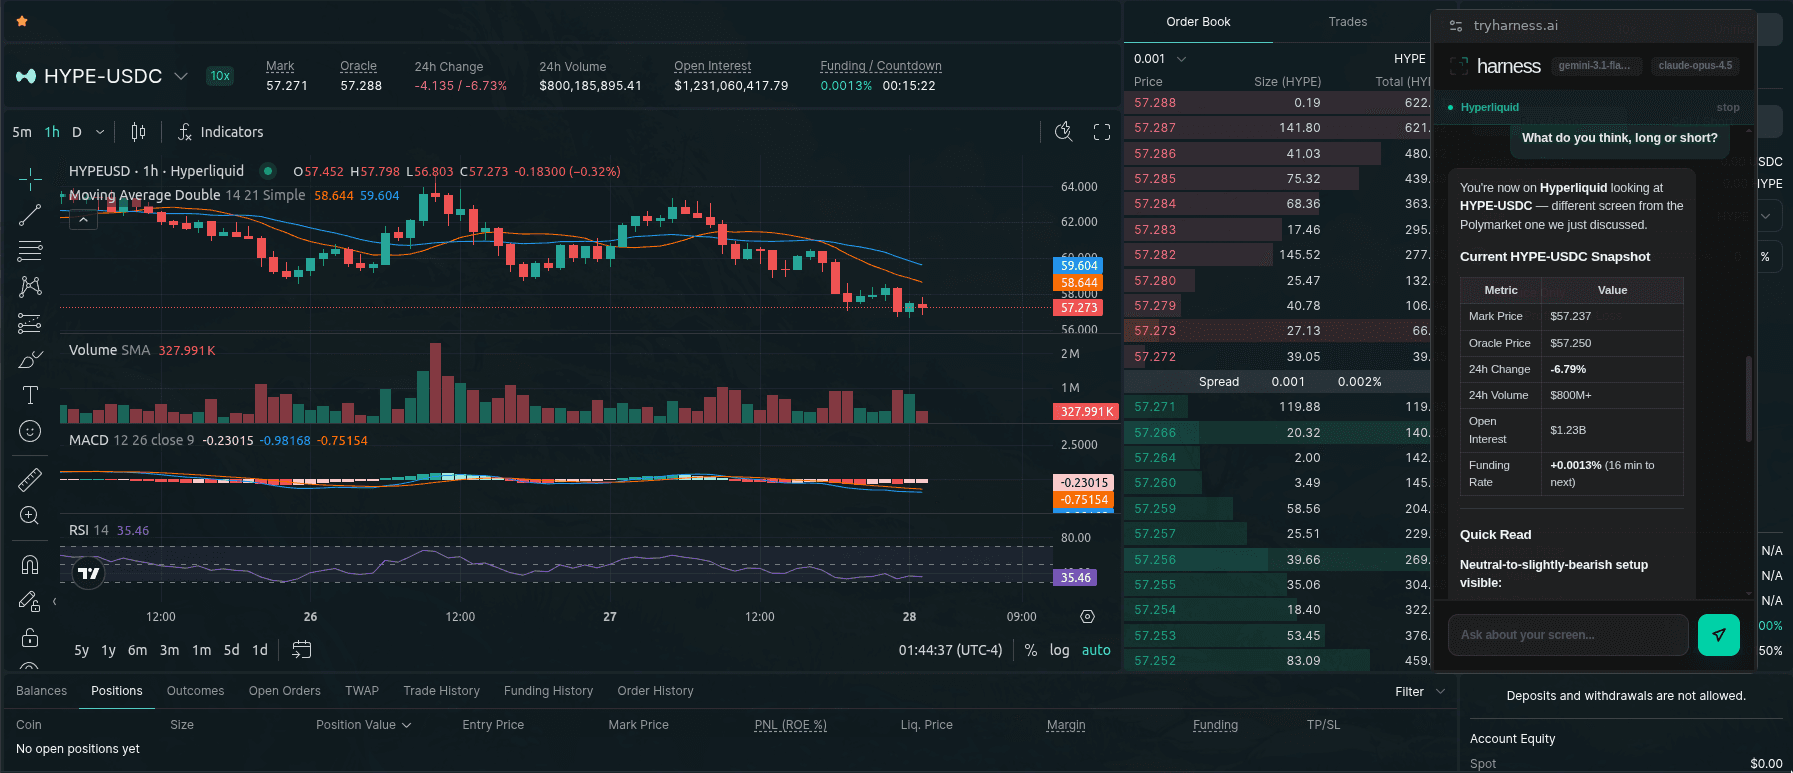Select the 1h timeframe
Image resolution: width=1793 pixels, height=773 pixels.
pos(52,132)
